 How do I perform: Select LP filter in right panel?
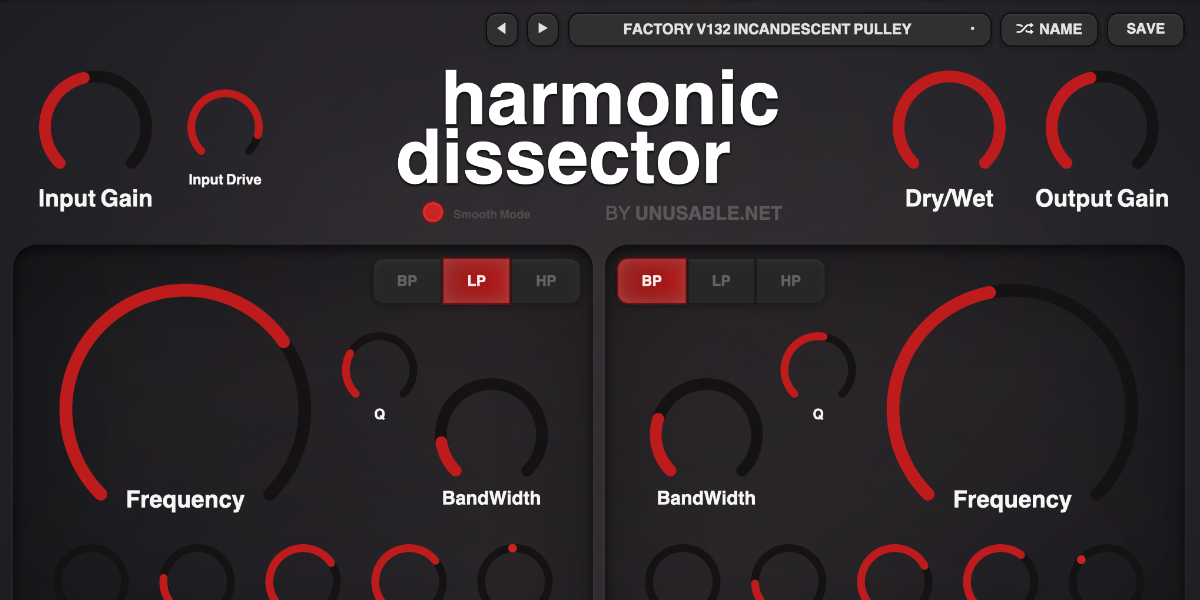pyautogui.click(x=721, y=281)
